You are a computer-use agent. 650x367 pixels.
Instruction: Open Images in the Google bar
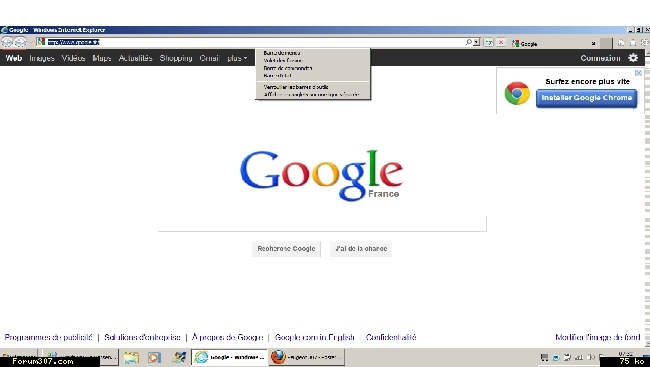[42, 58]
